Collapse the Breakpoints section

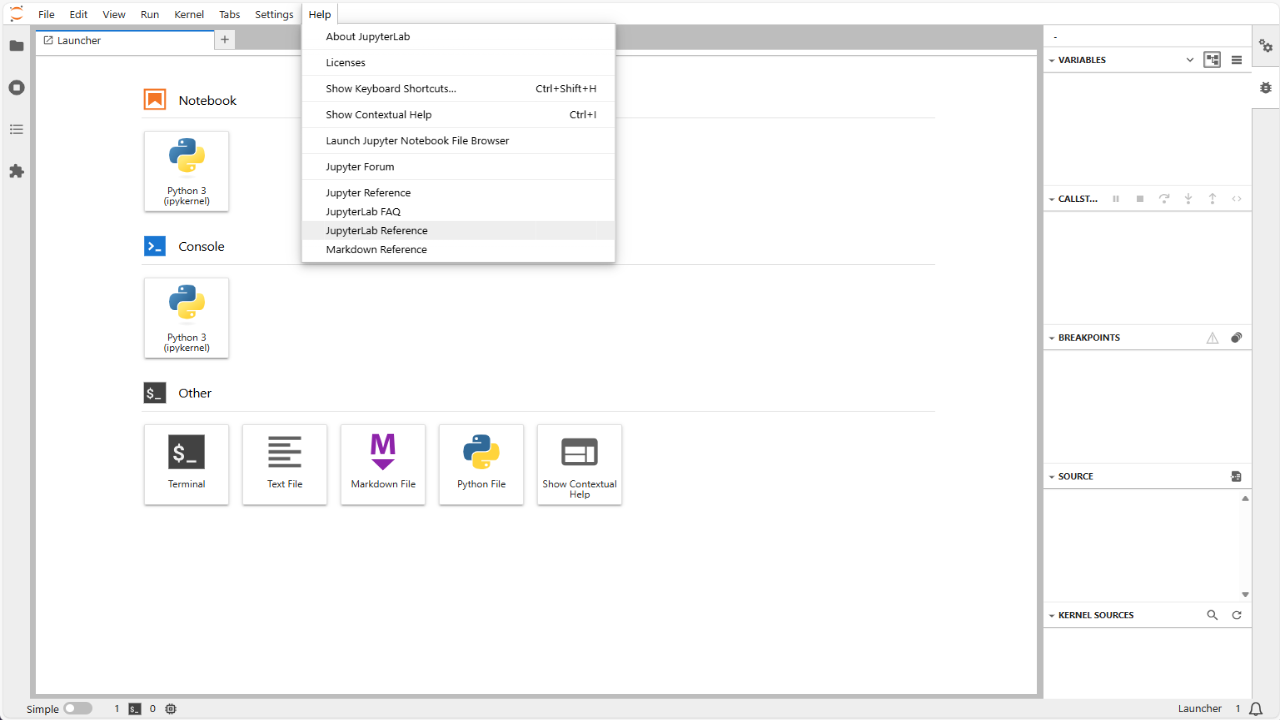click(1052, 338)
